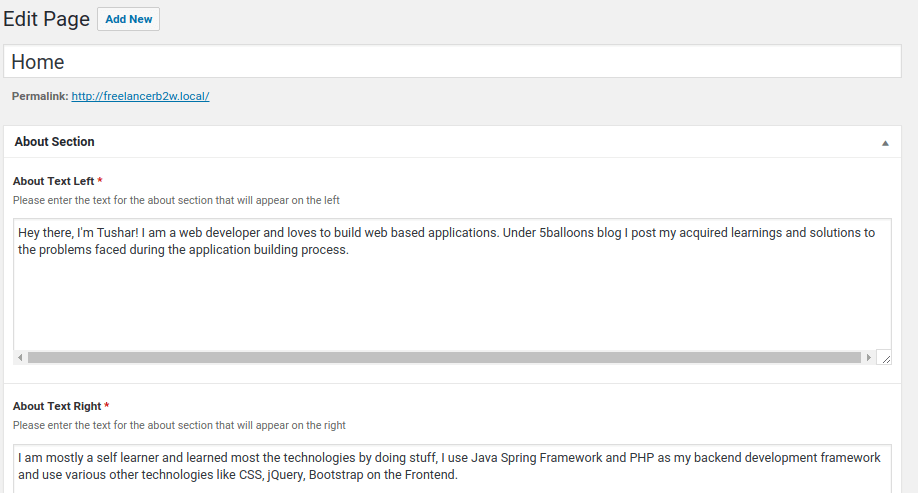Click the help text about appearing on the right
Viewport: 918px width, 493px height.
point(179,425)
